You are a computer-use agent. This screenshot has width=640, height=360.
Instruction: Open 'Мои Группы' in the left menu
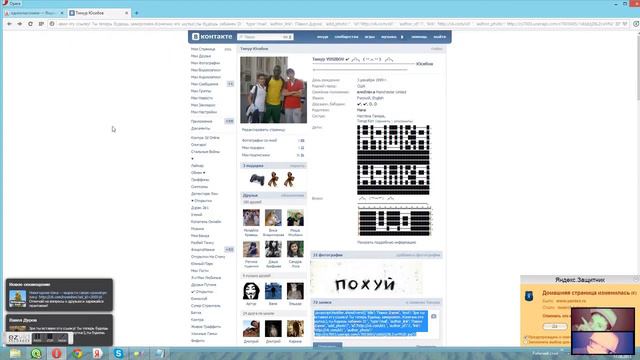201,91
